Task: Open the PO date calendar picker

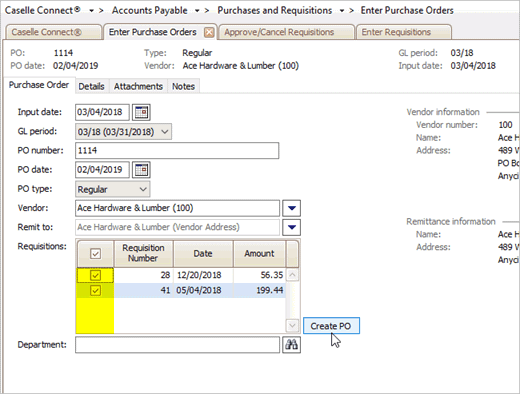Action: (141, 170)
